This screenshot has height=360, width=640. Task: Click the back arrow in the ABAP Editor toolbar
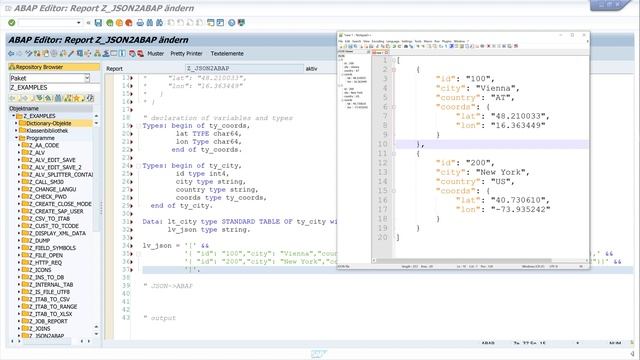coord(11,53)
